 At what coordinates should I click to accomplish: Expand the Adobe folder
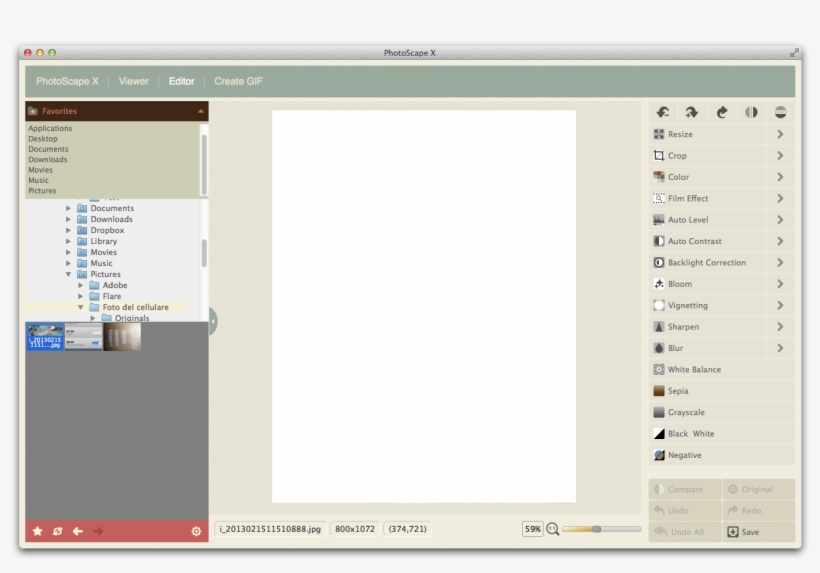pyautogui.click(x=81, y=285)
